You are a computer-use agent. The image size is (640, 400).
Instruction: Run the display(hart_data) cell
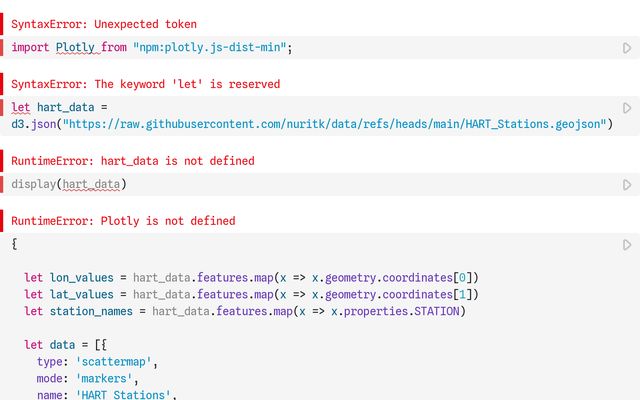627,184
